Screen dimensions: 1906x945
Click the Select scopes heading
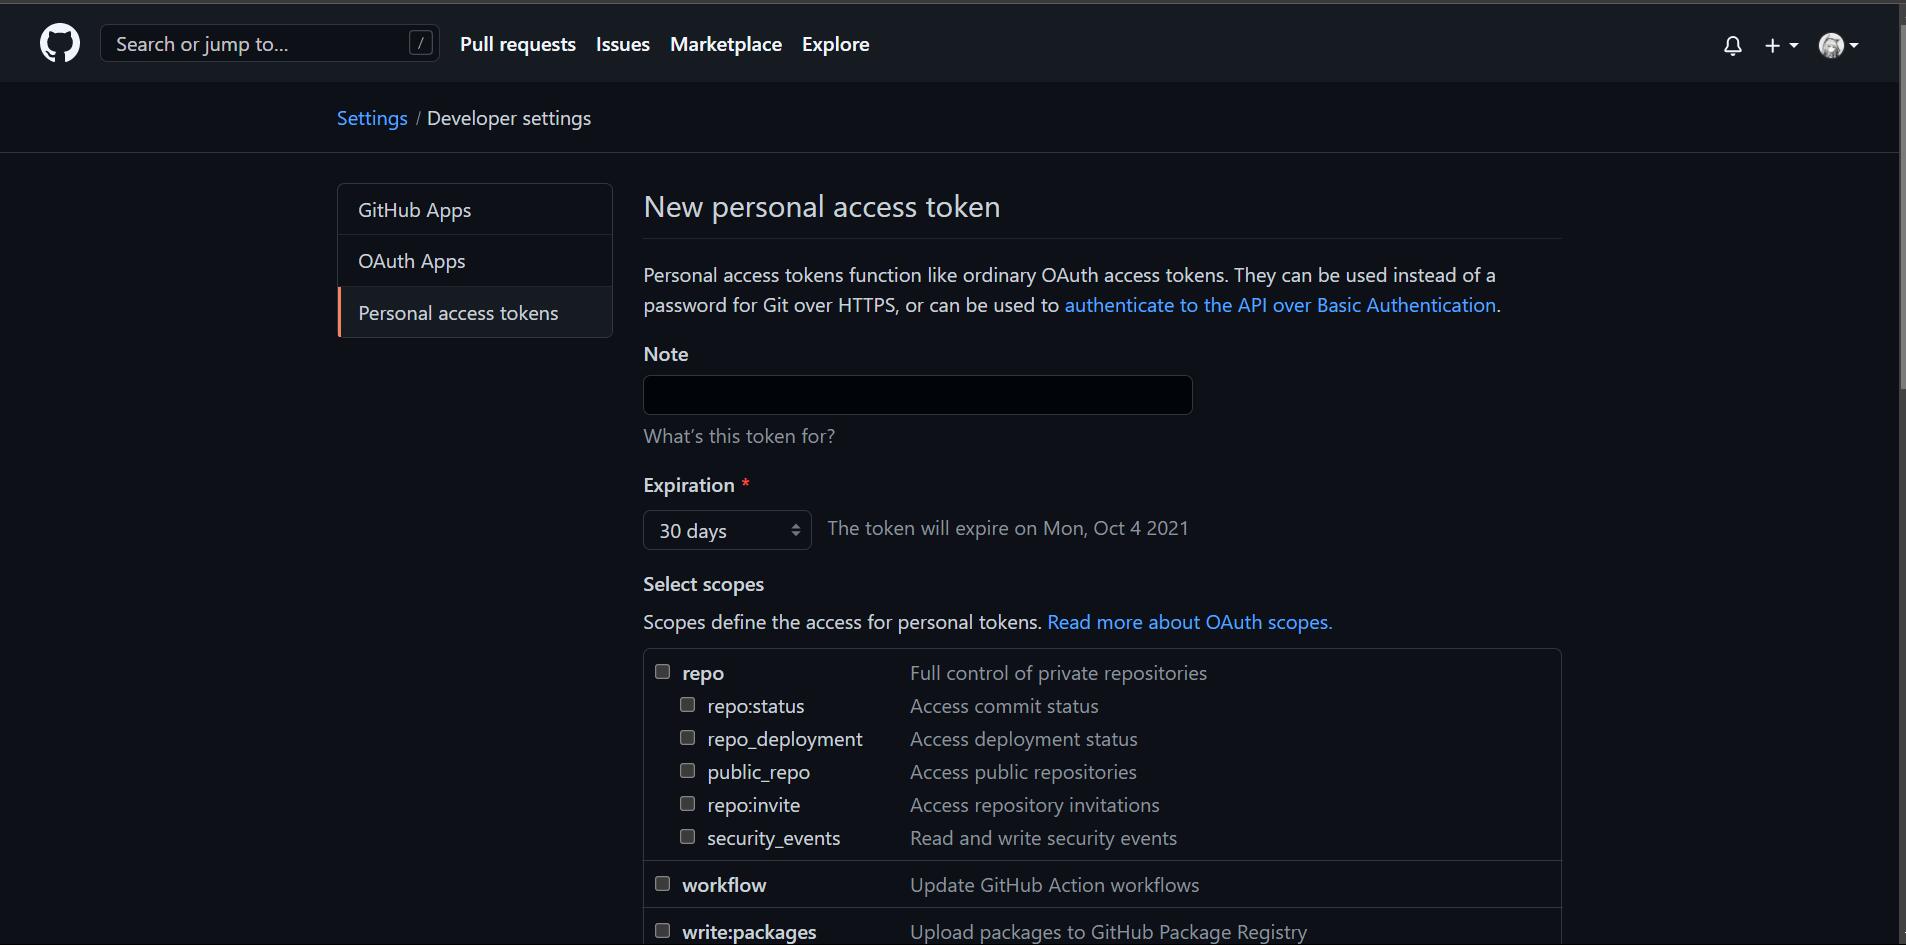click(x=704, y=584)
